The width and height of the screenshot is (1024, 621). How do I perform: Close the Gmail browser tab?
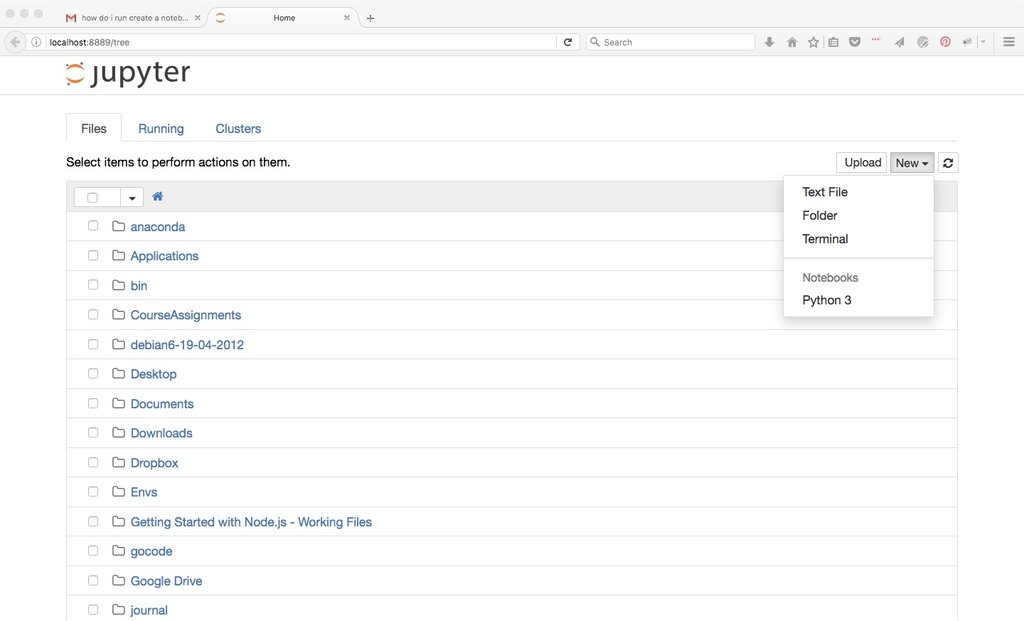click(x=197, y=18)
